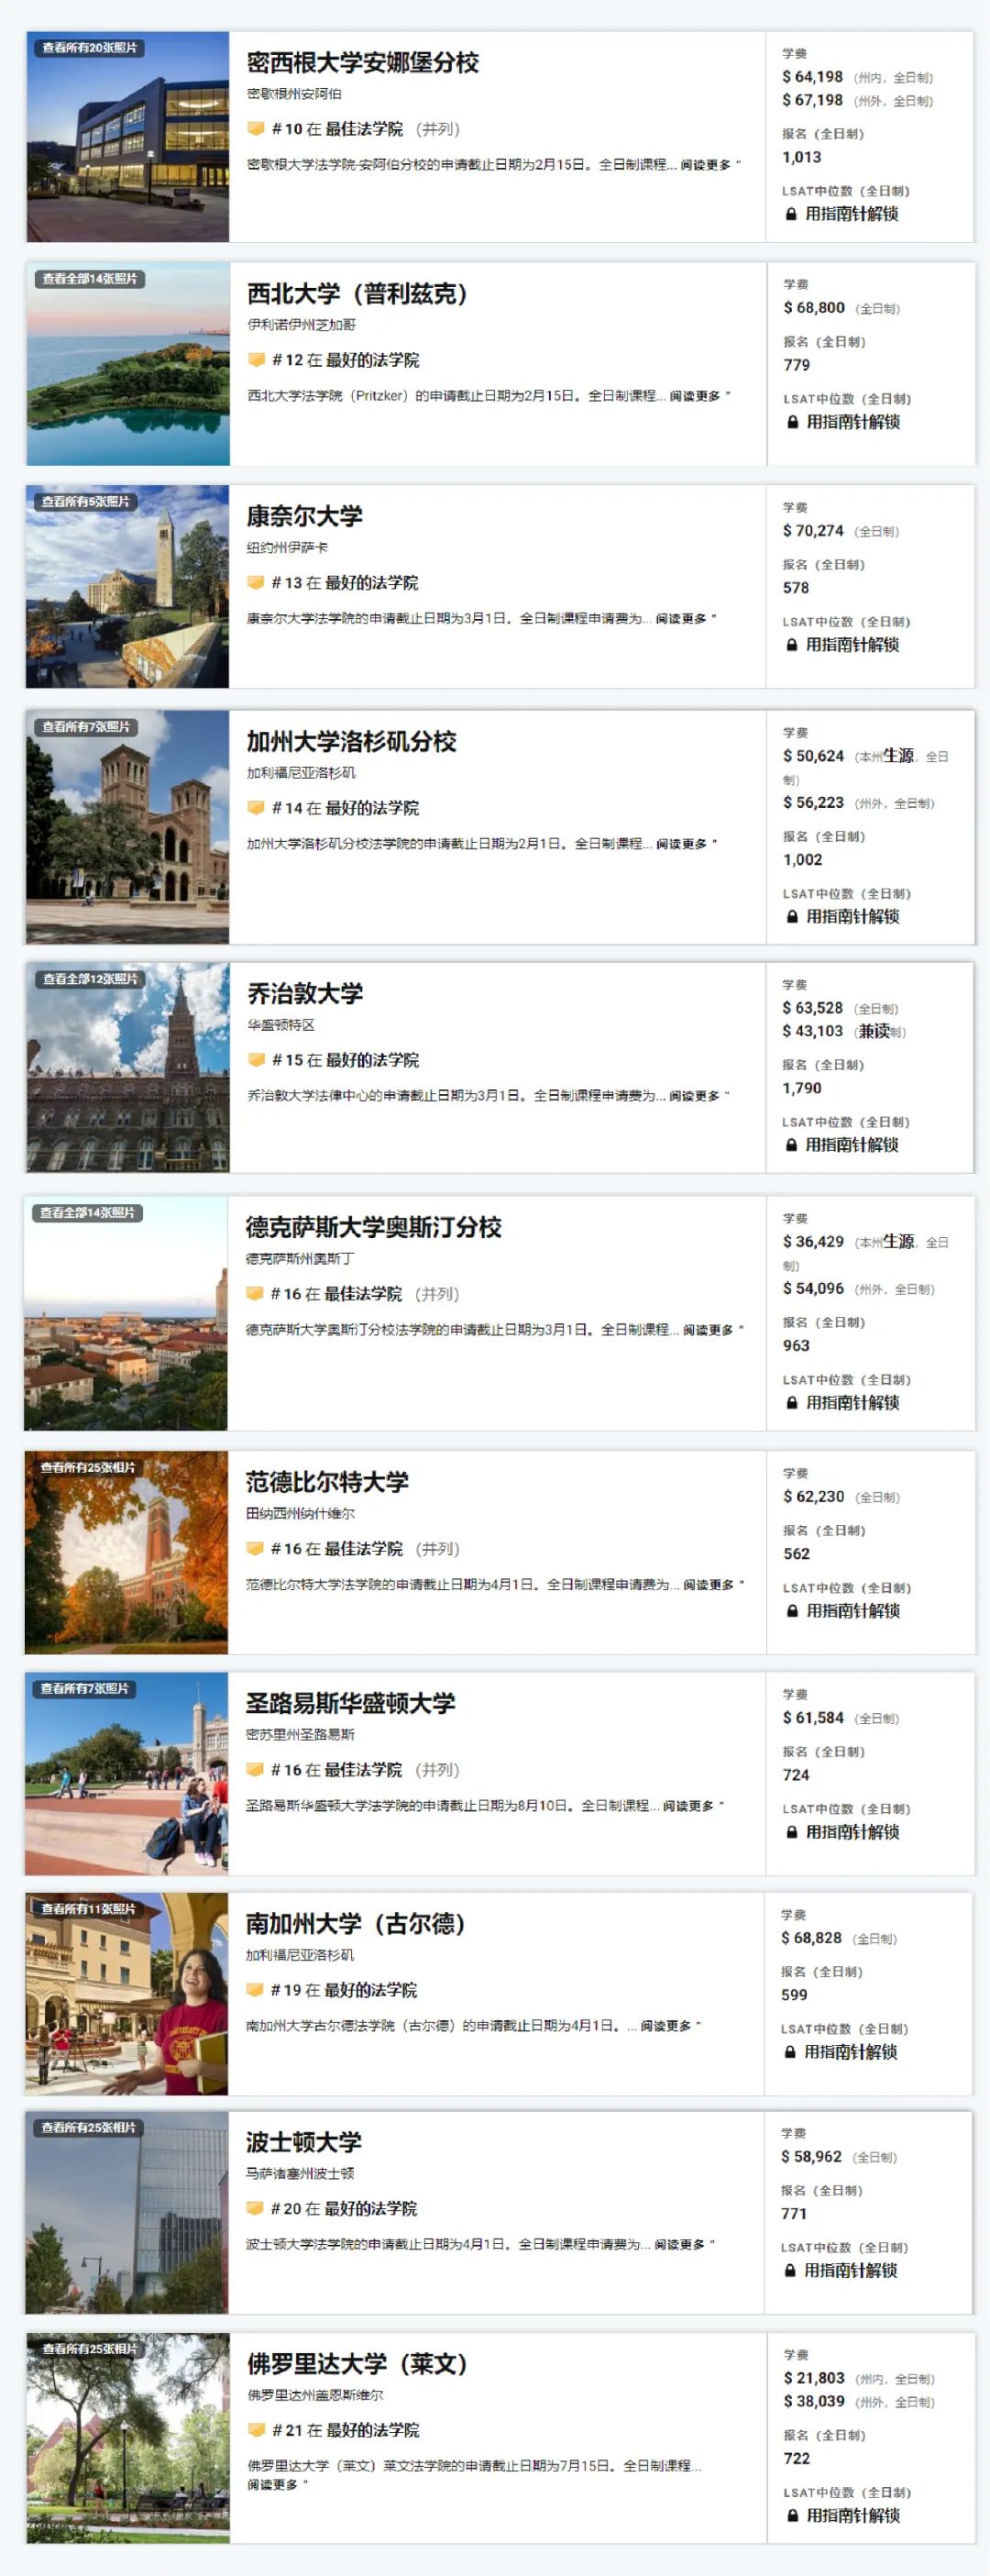Open 南加州大学 campus photo
This screenshot has height=2576, width=990.
(126, 1994)
